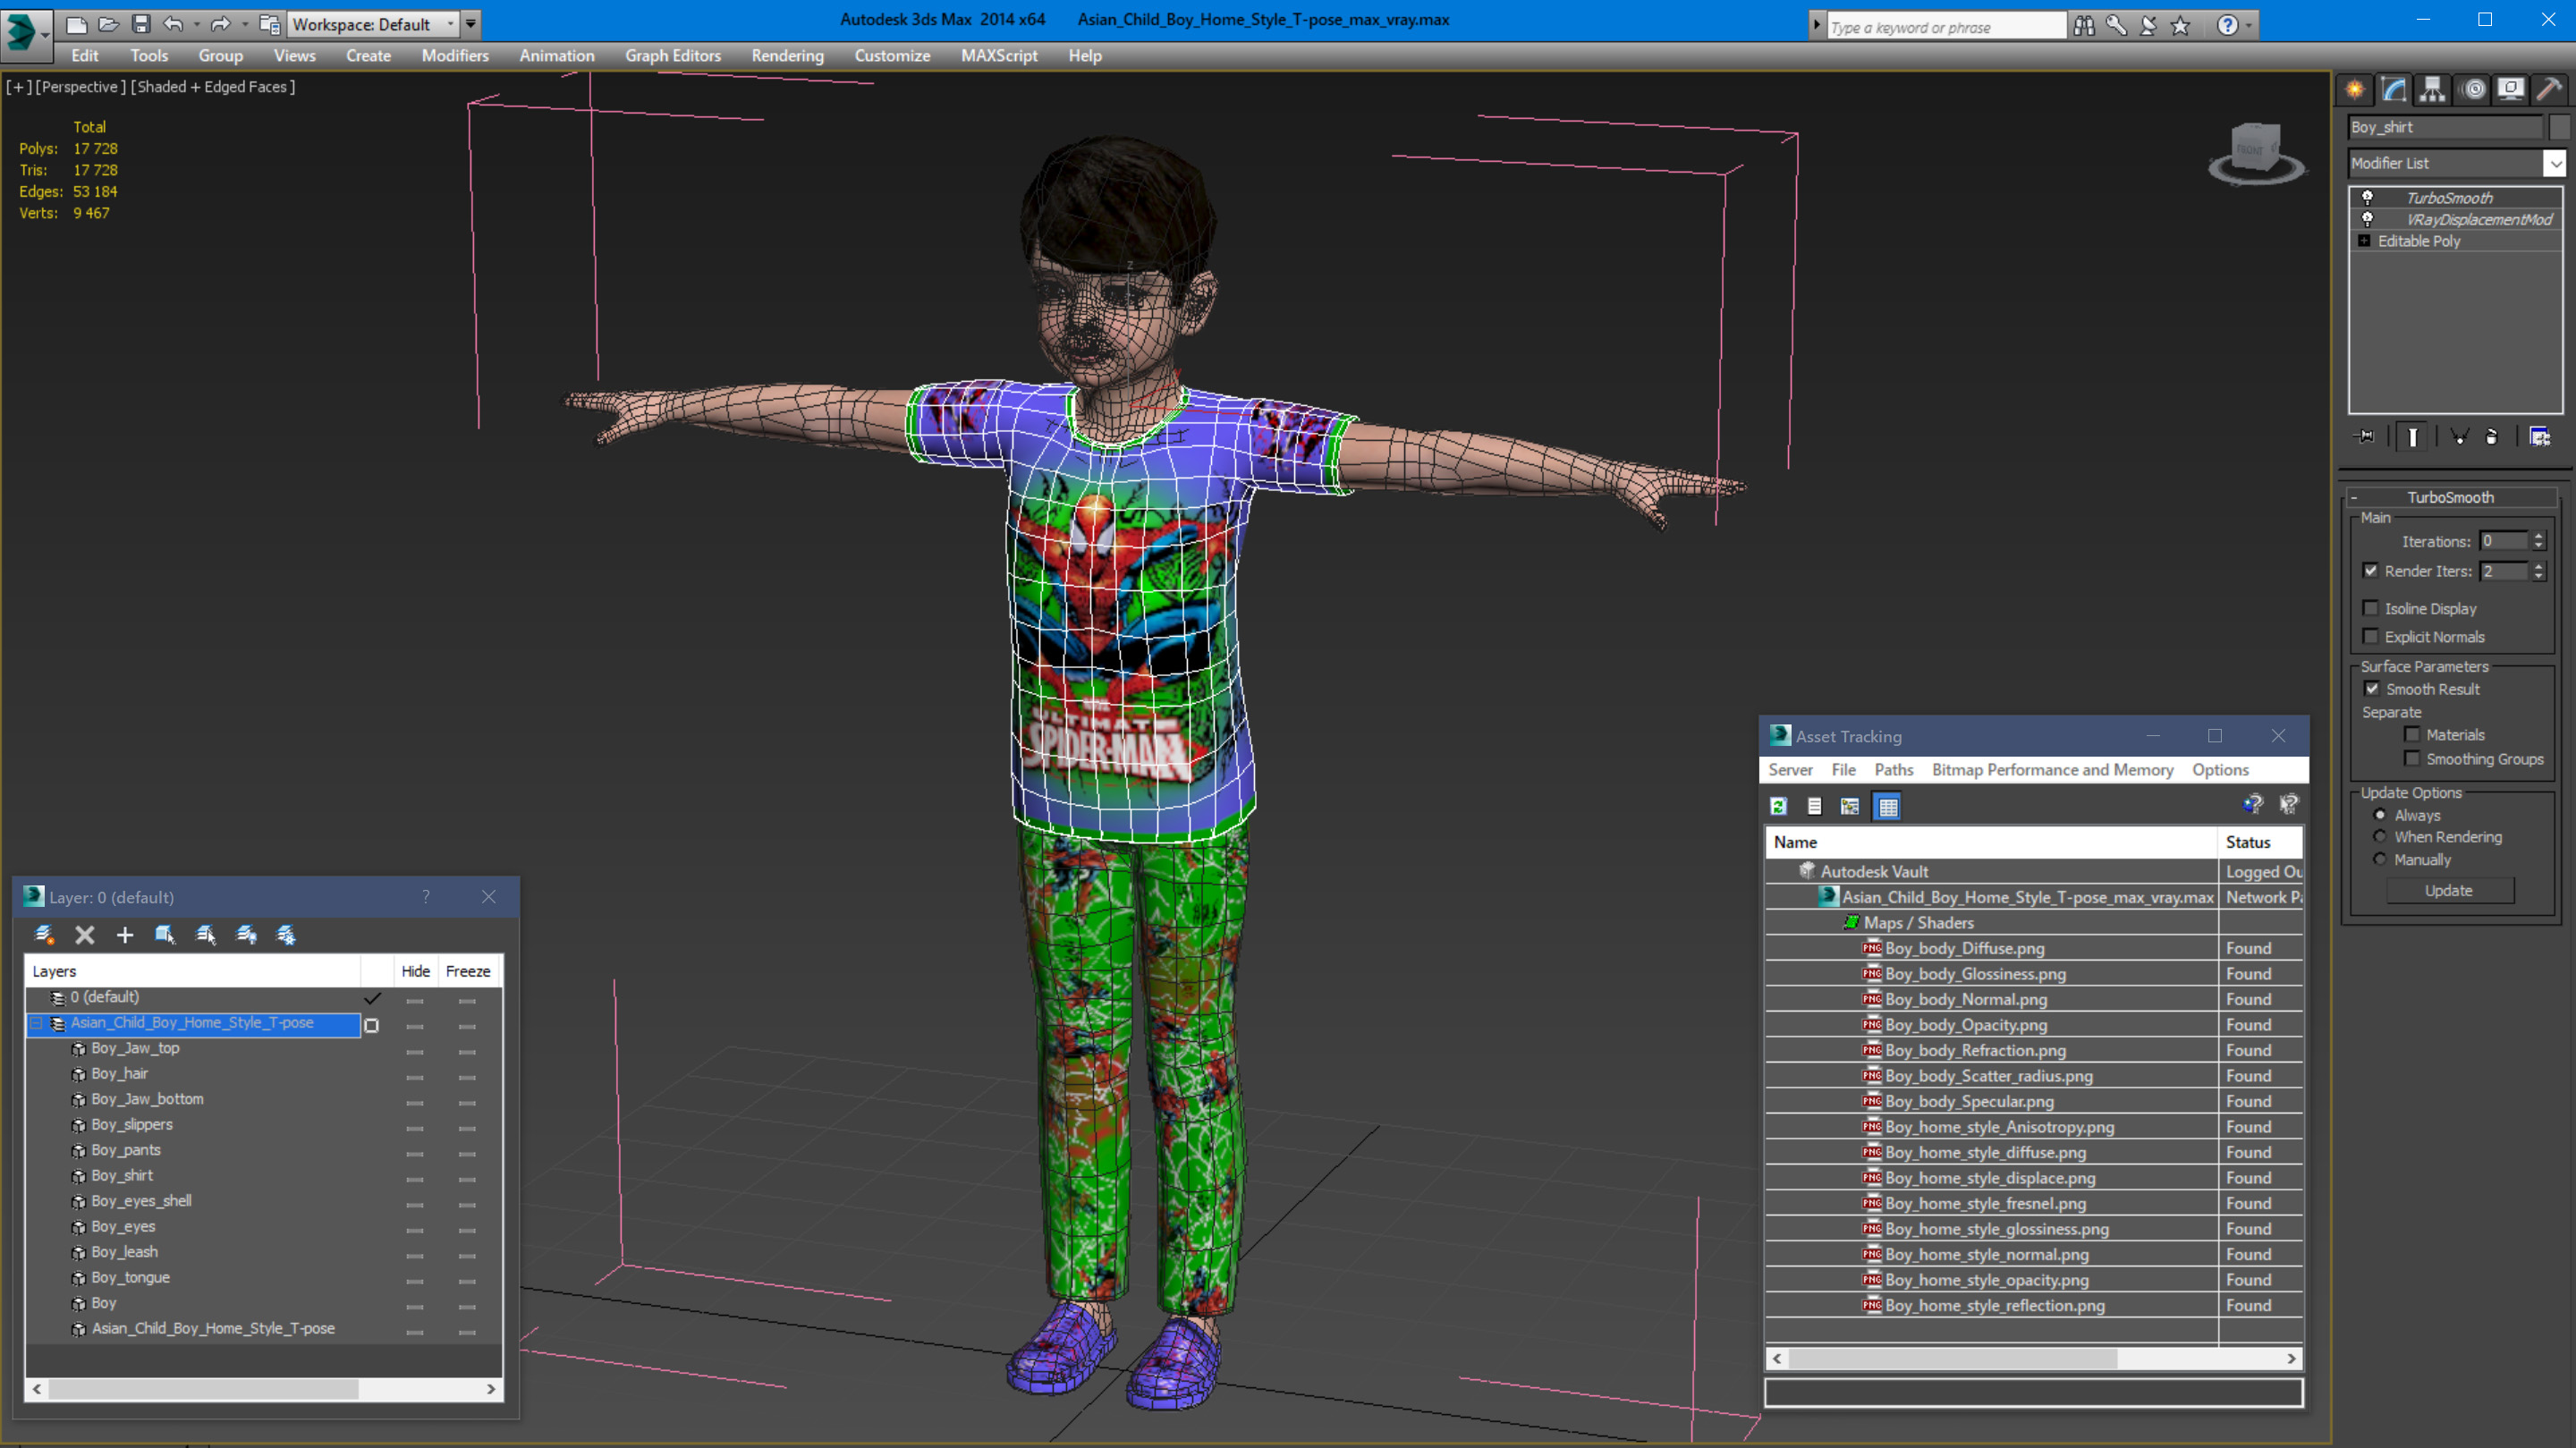Click the Boy_shirt object name field
2576x1448 pixels.
coord(2445,127)
